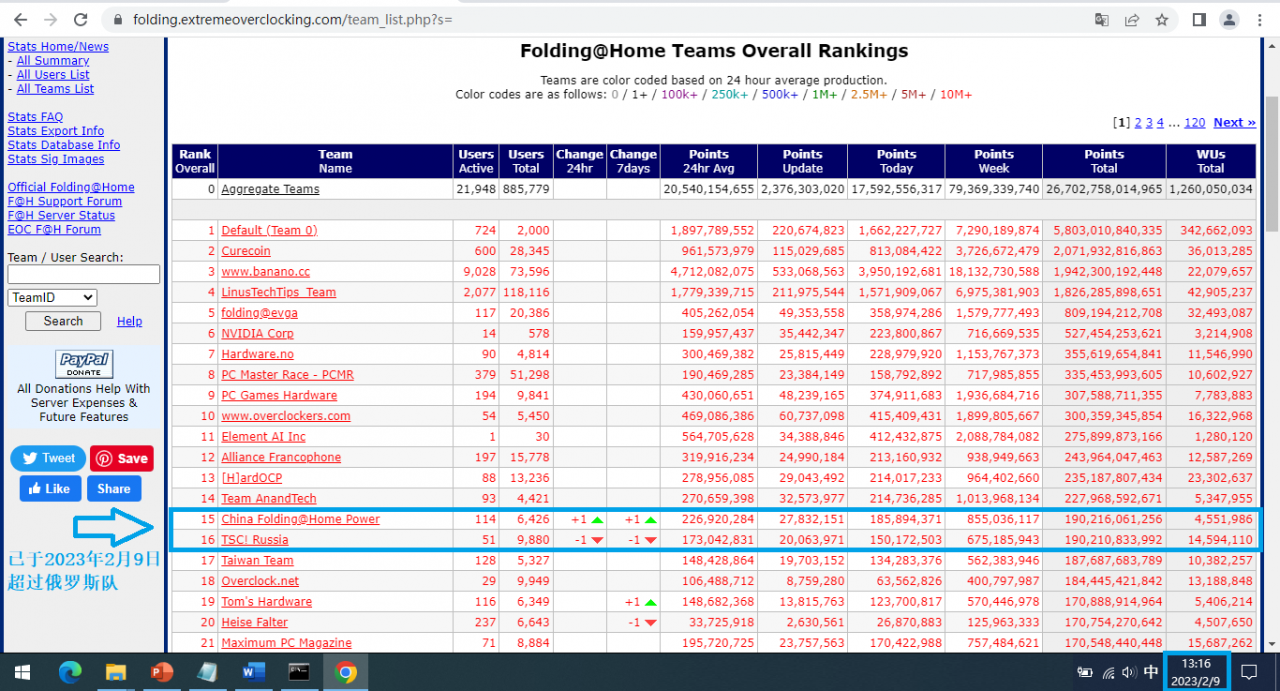Open the Taiwan Team link

258,560
